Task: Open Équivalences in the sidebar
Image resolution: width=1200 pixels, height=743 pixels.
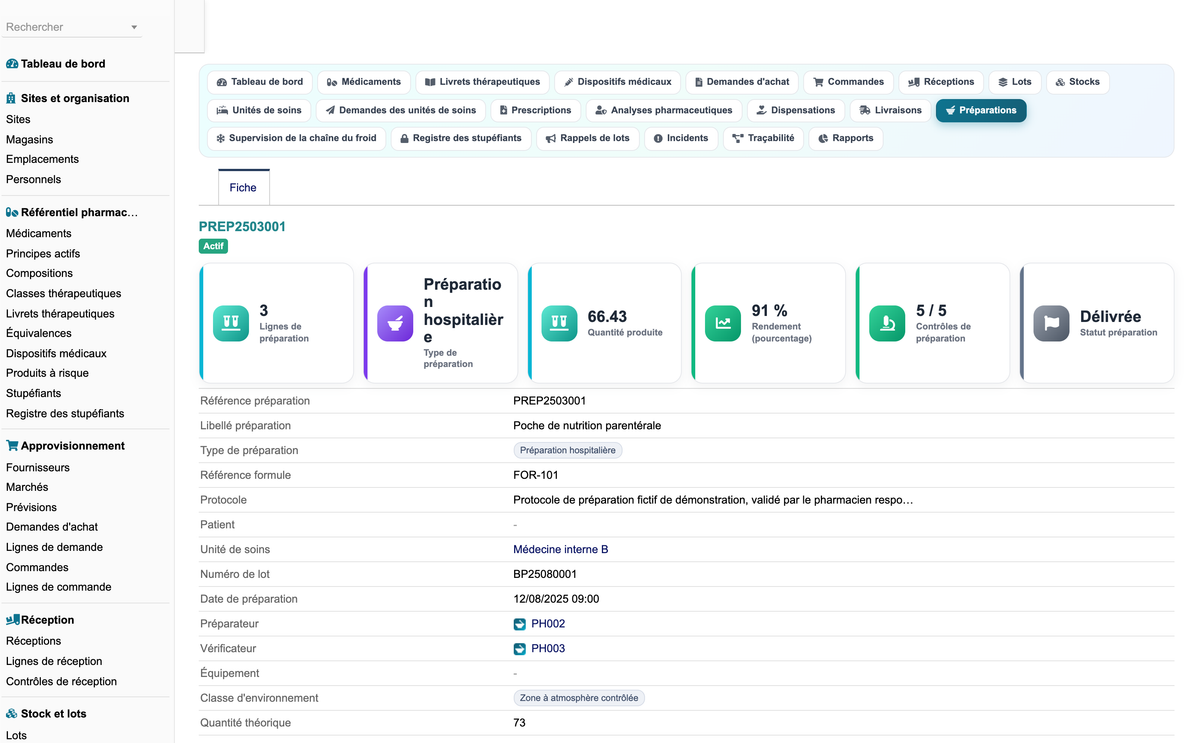Action: pos(39,334)
